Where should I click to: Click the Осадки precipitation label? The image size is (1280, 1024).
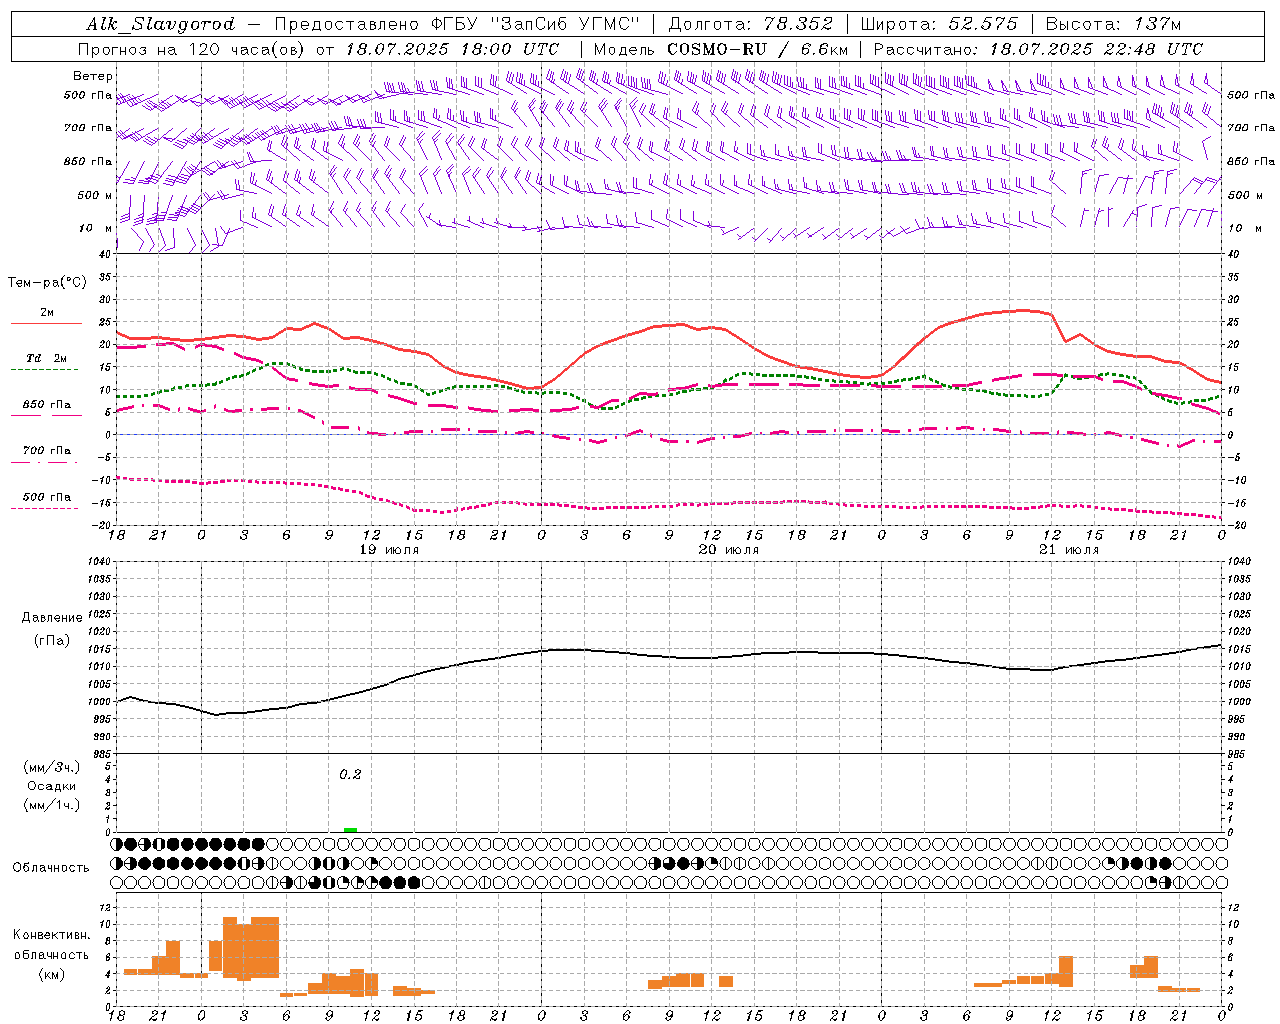point(52,786)
